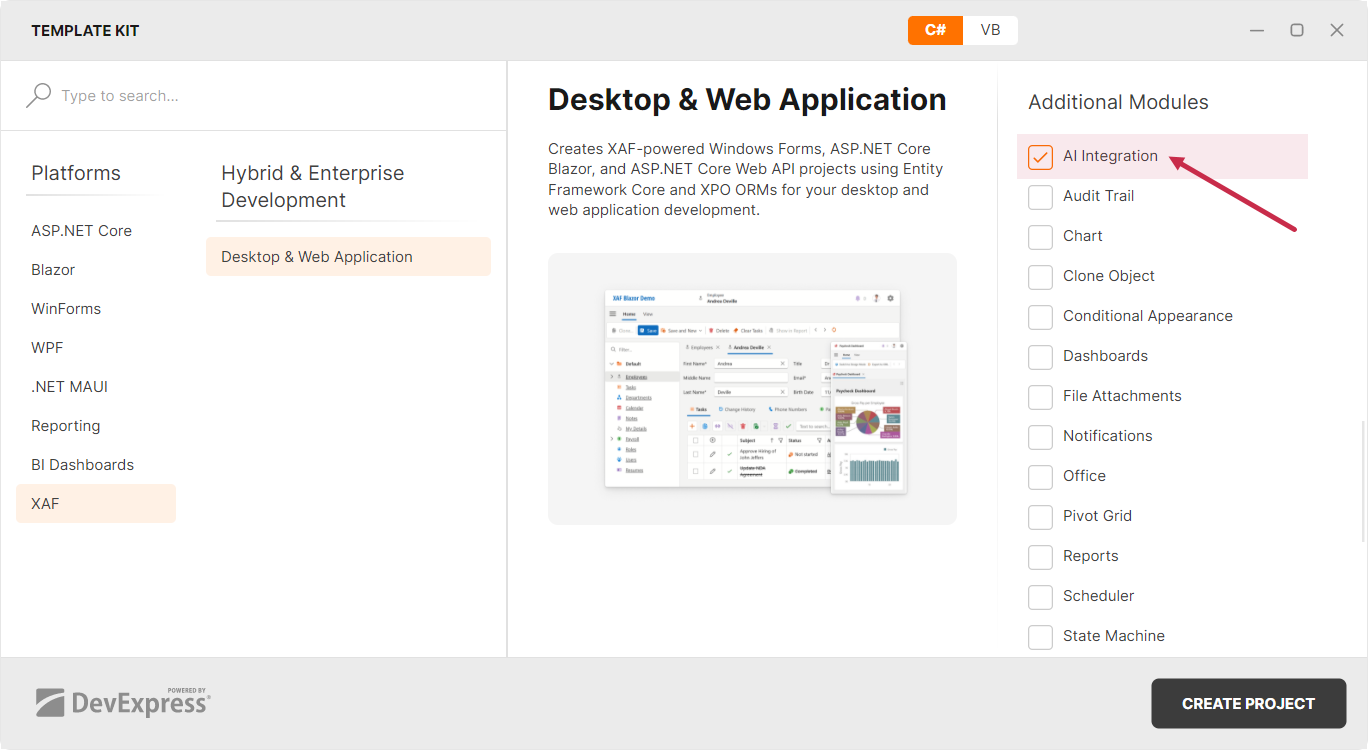Uncheck the AI Integration checkbox
The width and height of the screenshot is (1368, 750).
[x=1041, y=157]
